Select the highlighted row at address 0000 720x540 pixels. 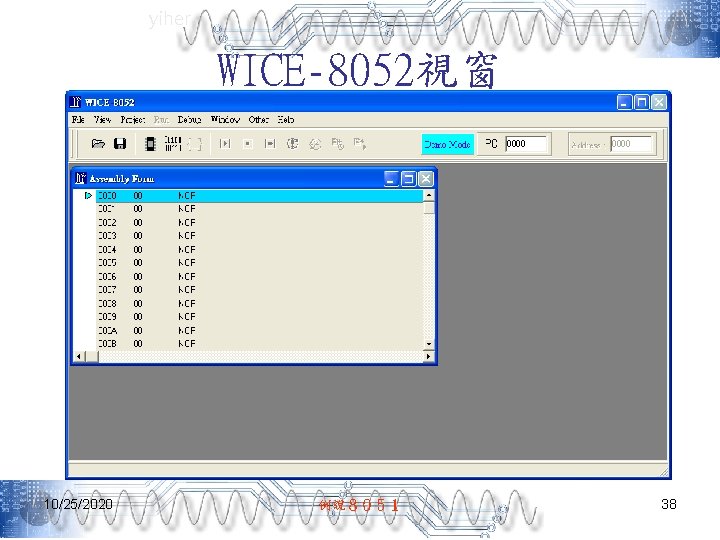[x=259, y=196]
